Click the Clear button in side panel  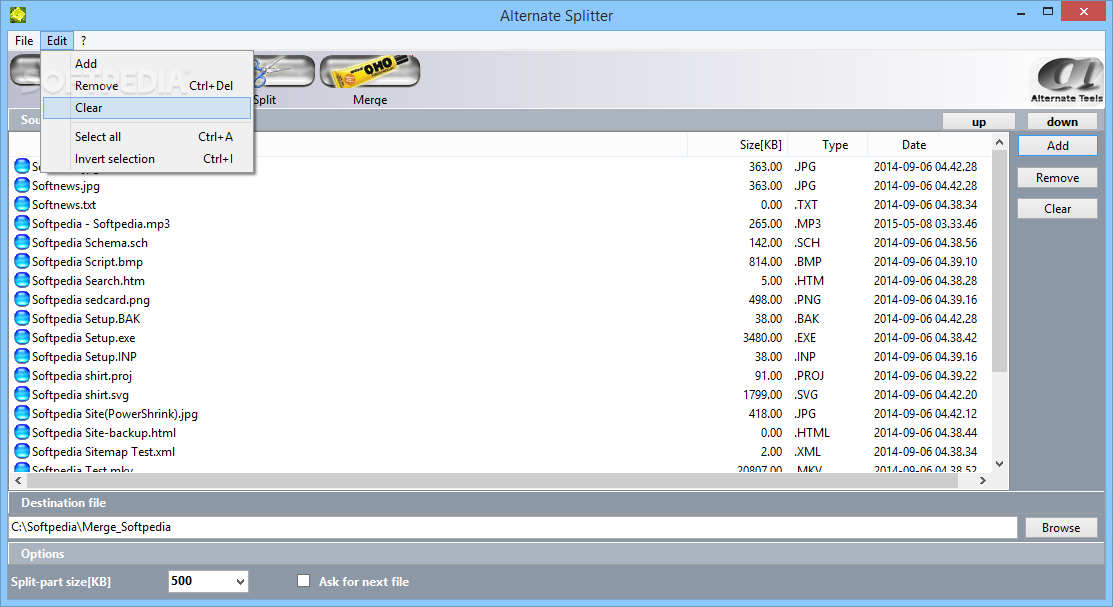(1058, 209)
